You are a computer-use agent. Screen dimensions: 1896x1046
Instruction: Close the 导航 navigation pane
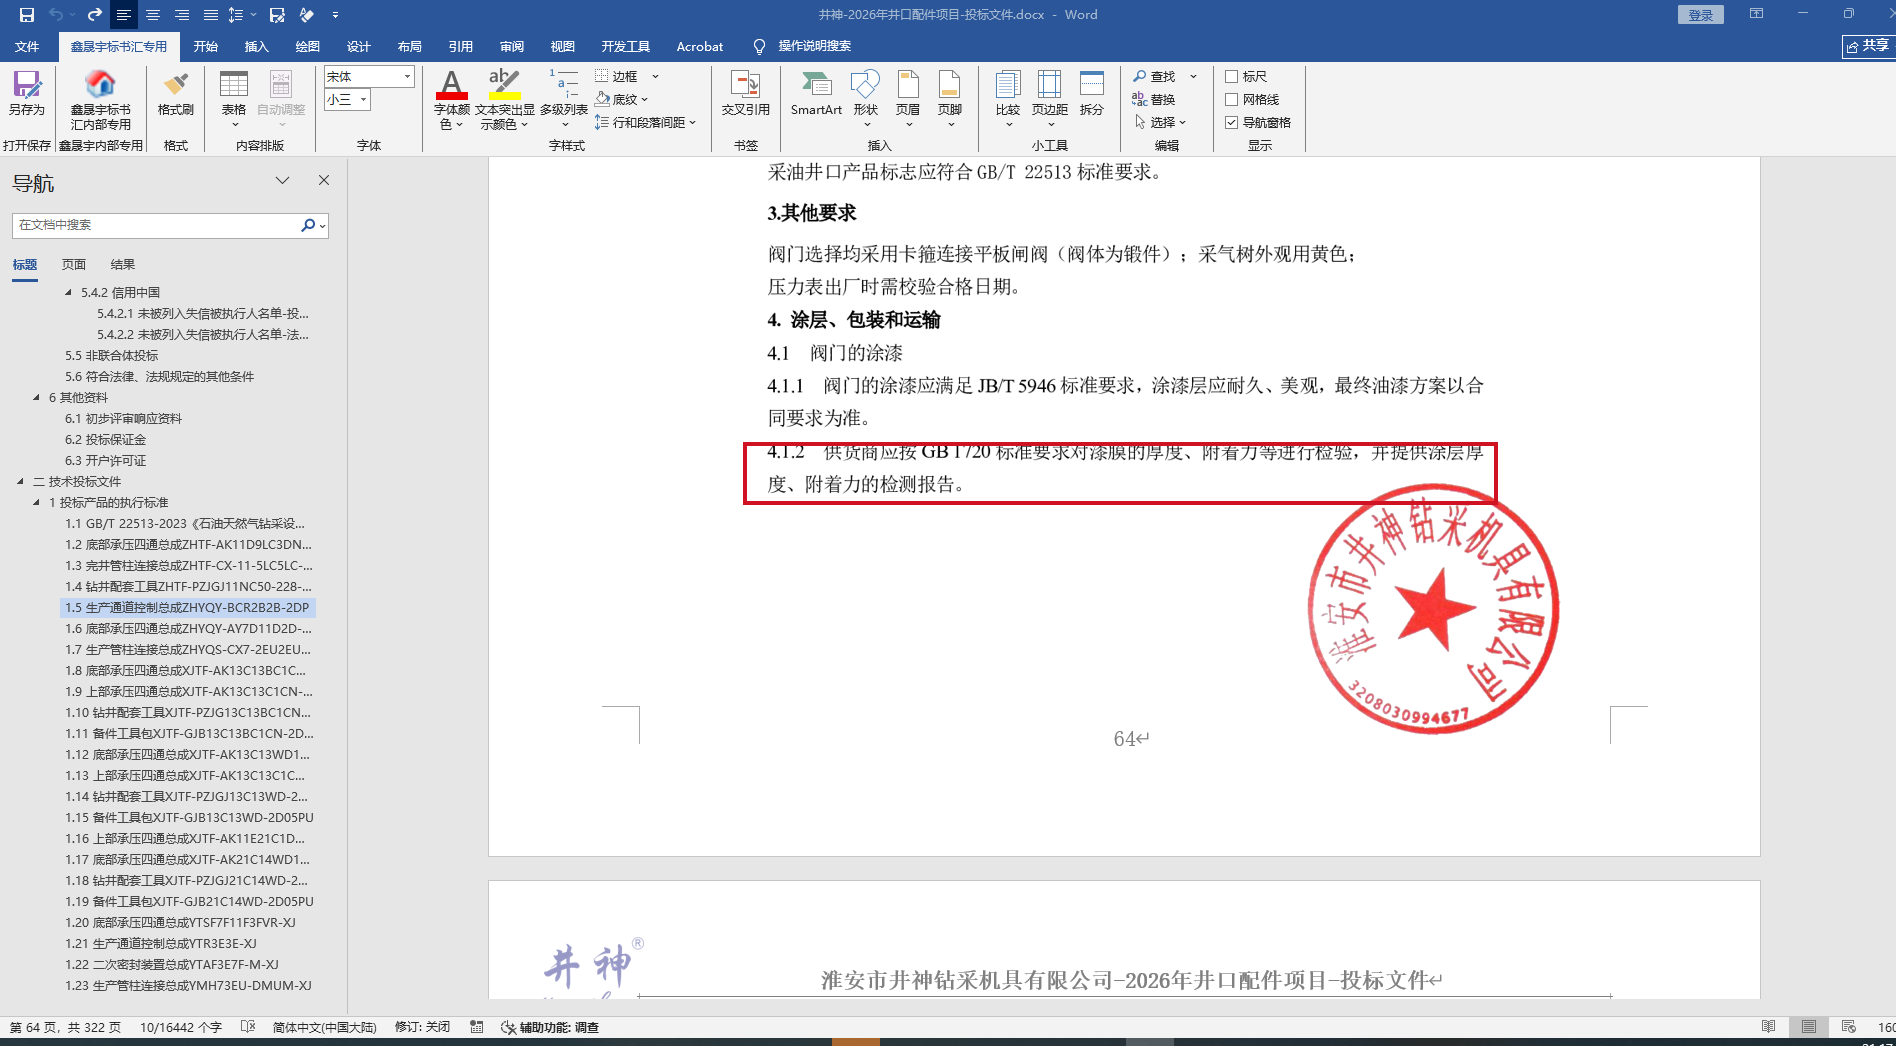pos(324,180)
